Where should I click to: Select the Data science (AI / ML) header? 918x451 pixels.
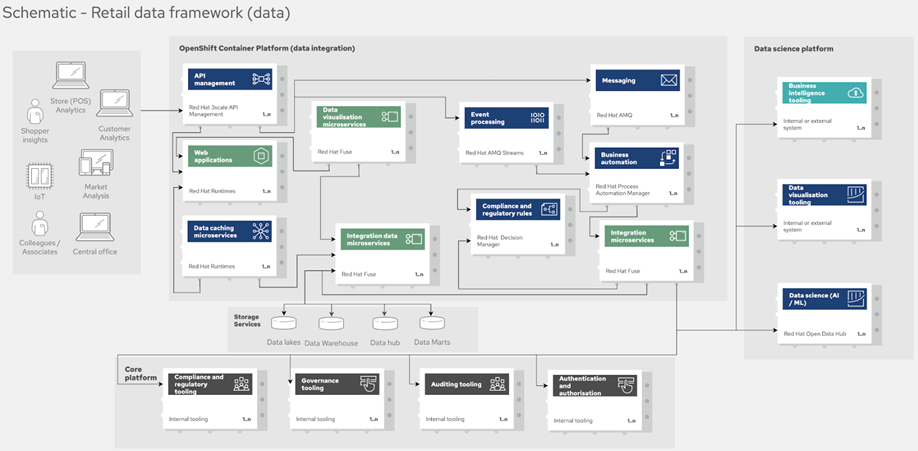tap(826, 299)
